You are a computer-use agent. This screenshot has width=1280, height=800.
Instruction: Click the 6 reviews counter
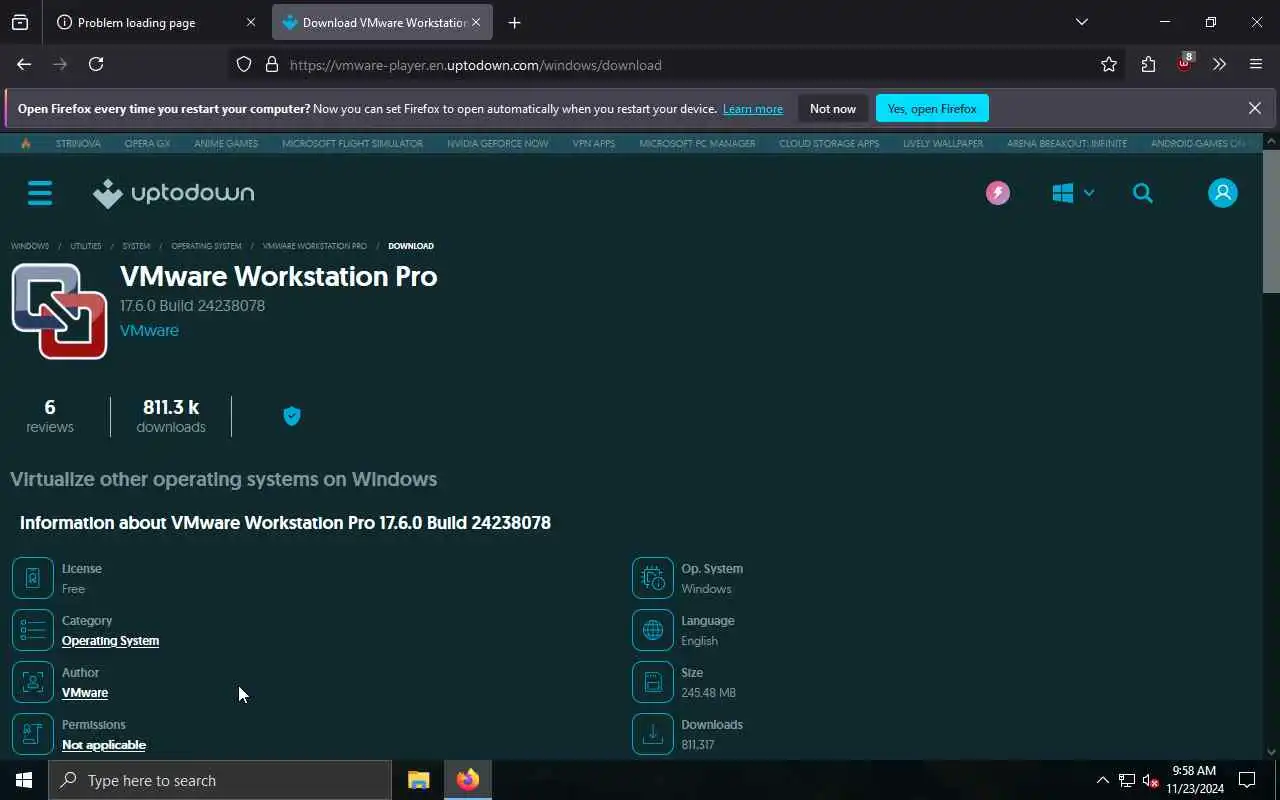[50, 416]
